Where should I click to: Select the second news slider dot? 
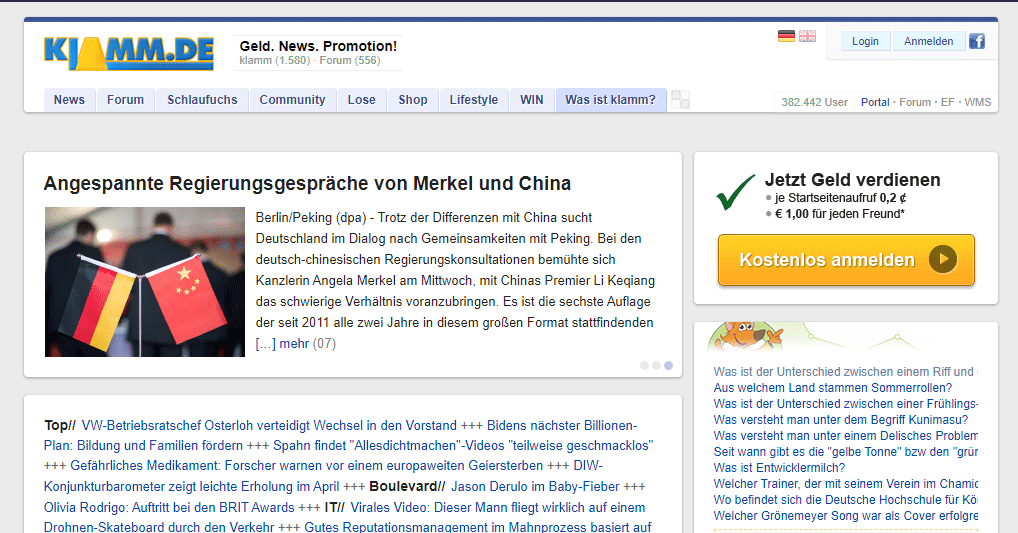point(656,366)
